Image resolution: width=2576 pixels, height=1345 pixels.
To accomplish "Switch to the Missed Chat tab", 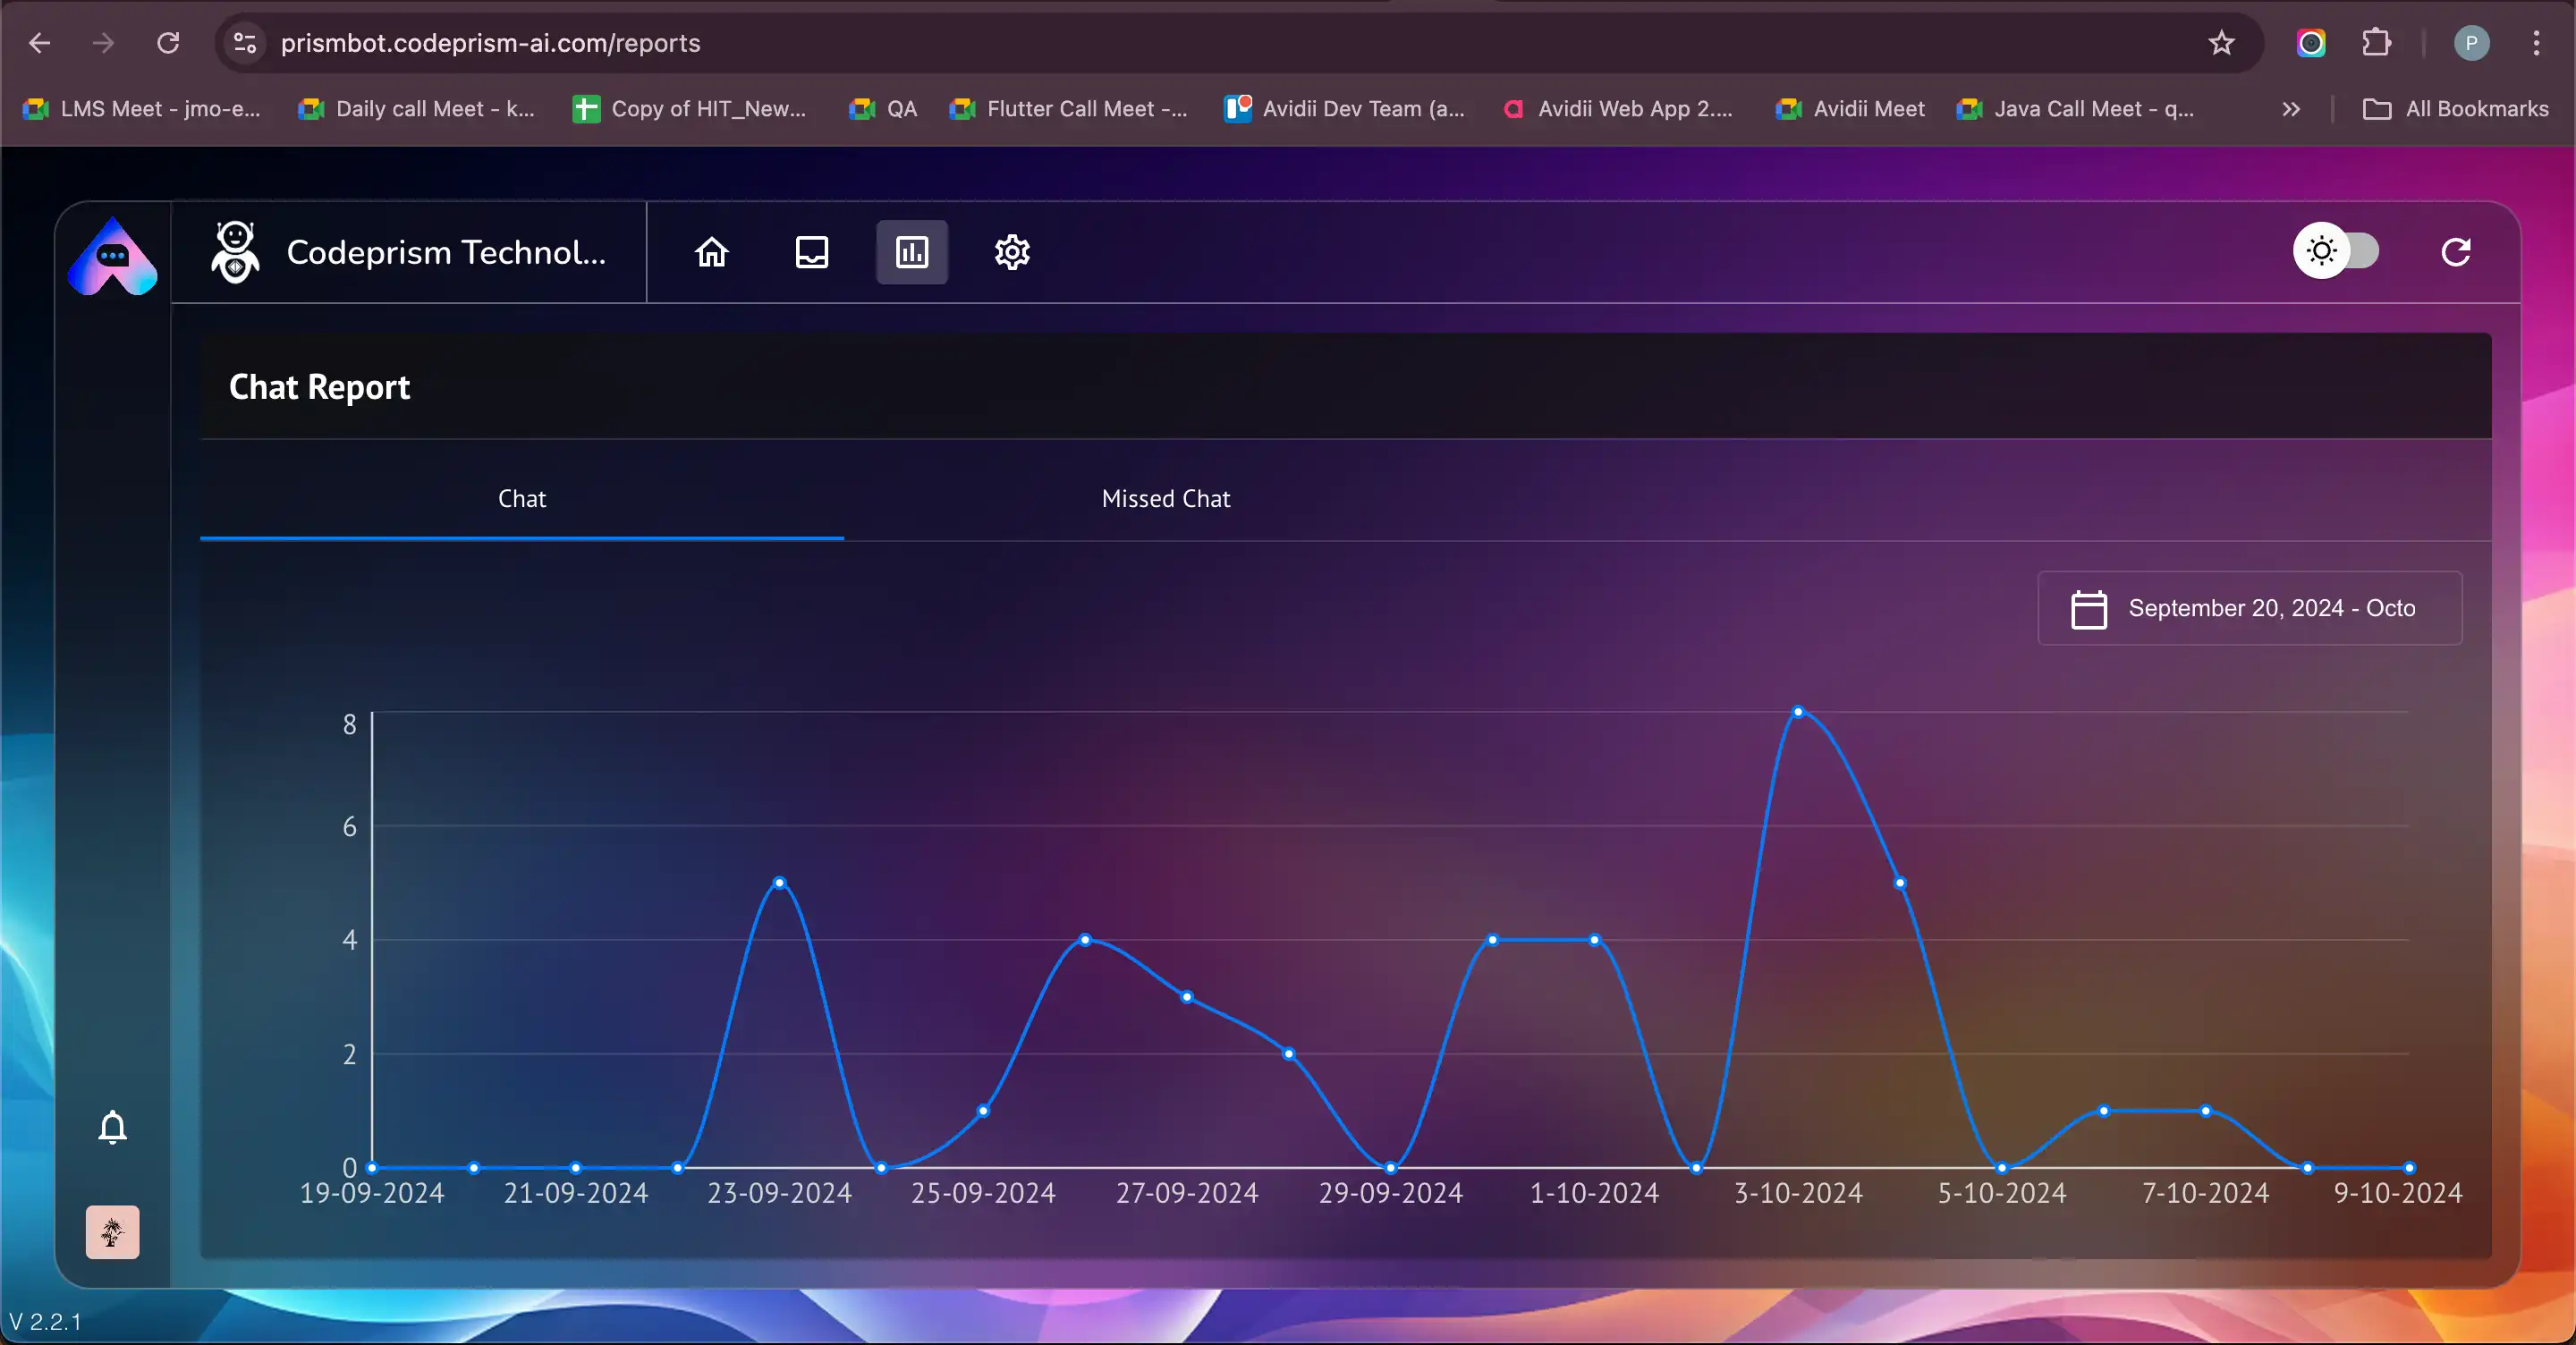I will pos(1165,498).
